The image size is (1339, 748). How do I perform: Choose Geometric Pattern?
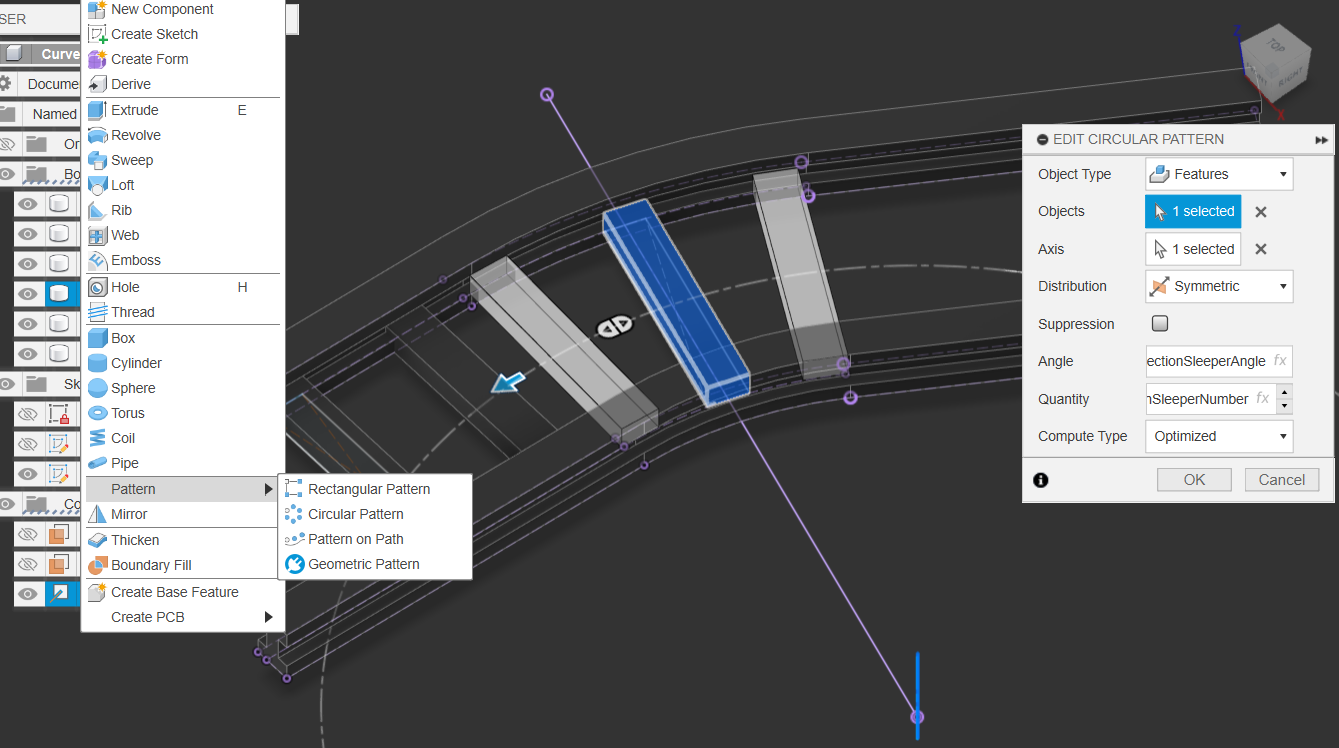coord(364,564)
